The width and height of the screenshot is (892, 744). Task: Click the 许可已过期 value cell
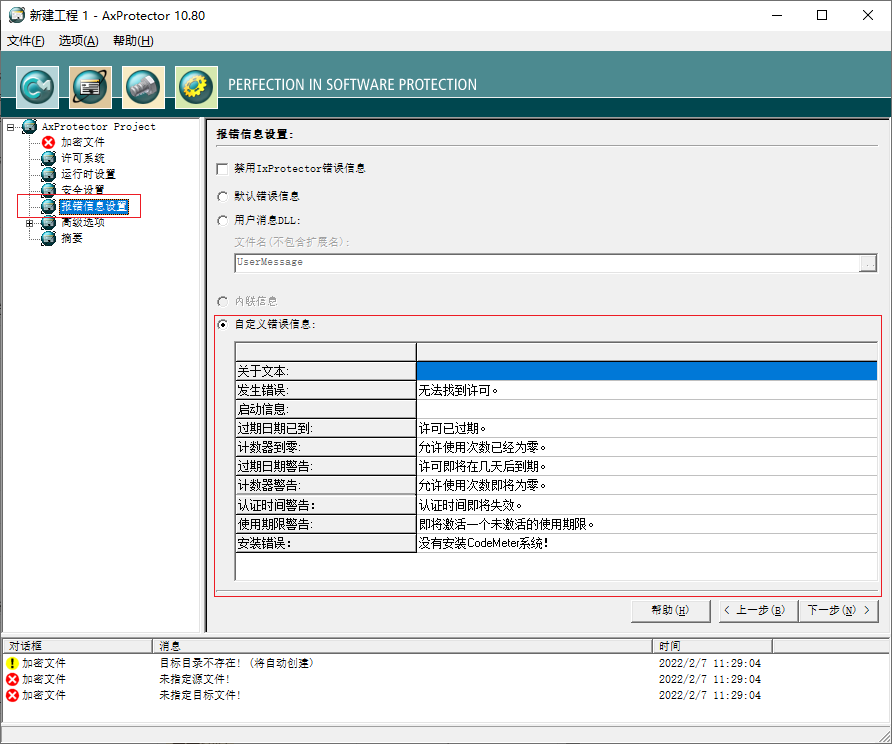[x=647, y=428]
